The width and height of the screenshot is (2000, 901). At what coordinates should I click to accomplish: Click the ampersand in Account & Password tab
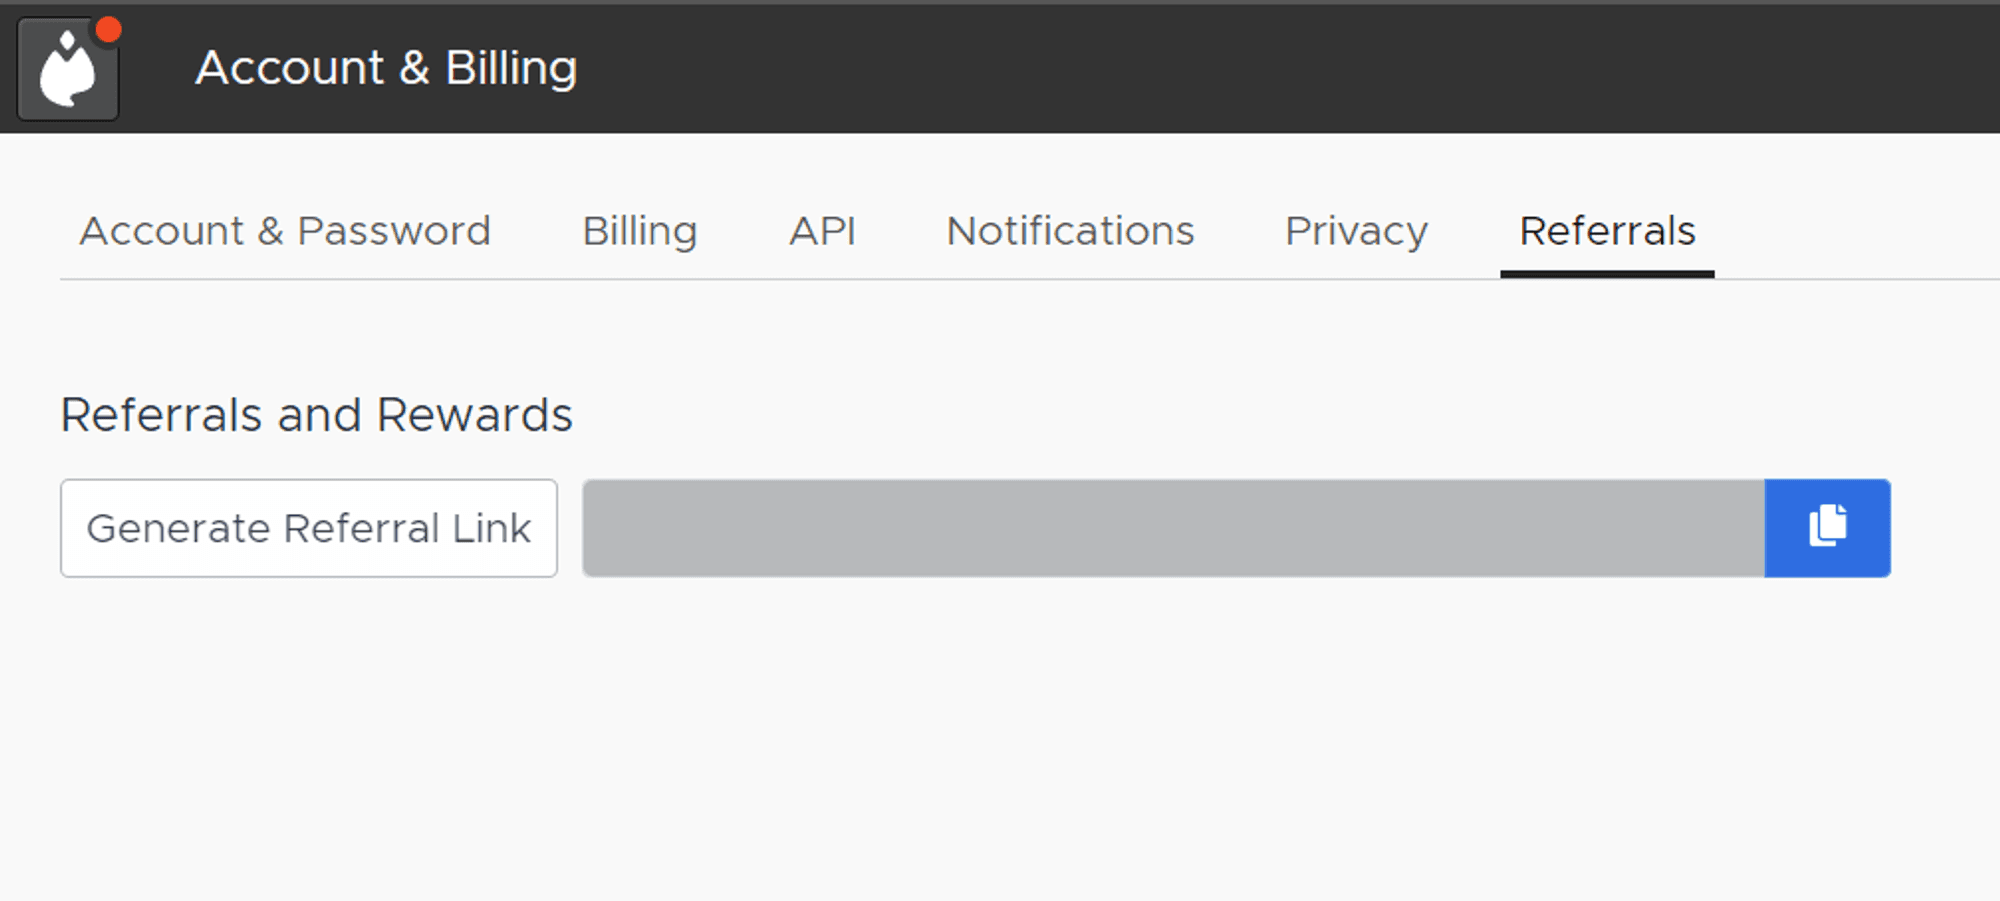coord(270,231)
